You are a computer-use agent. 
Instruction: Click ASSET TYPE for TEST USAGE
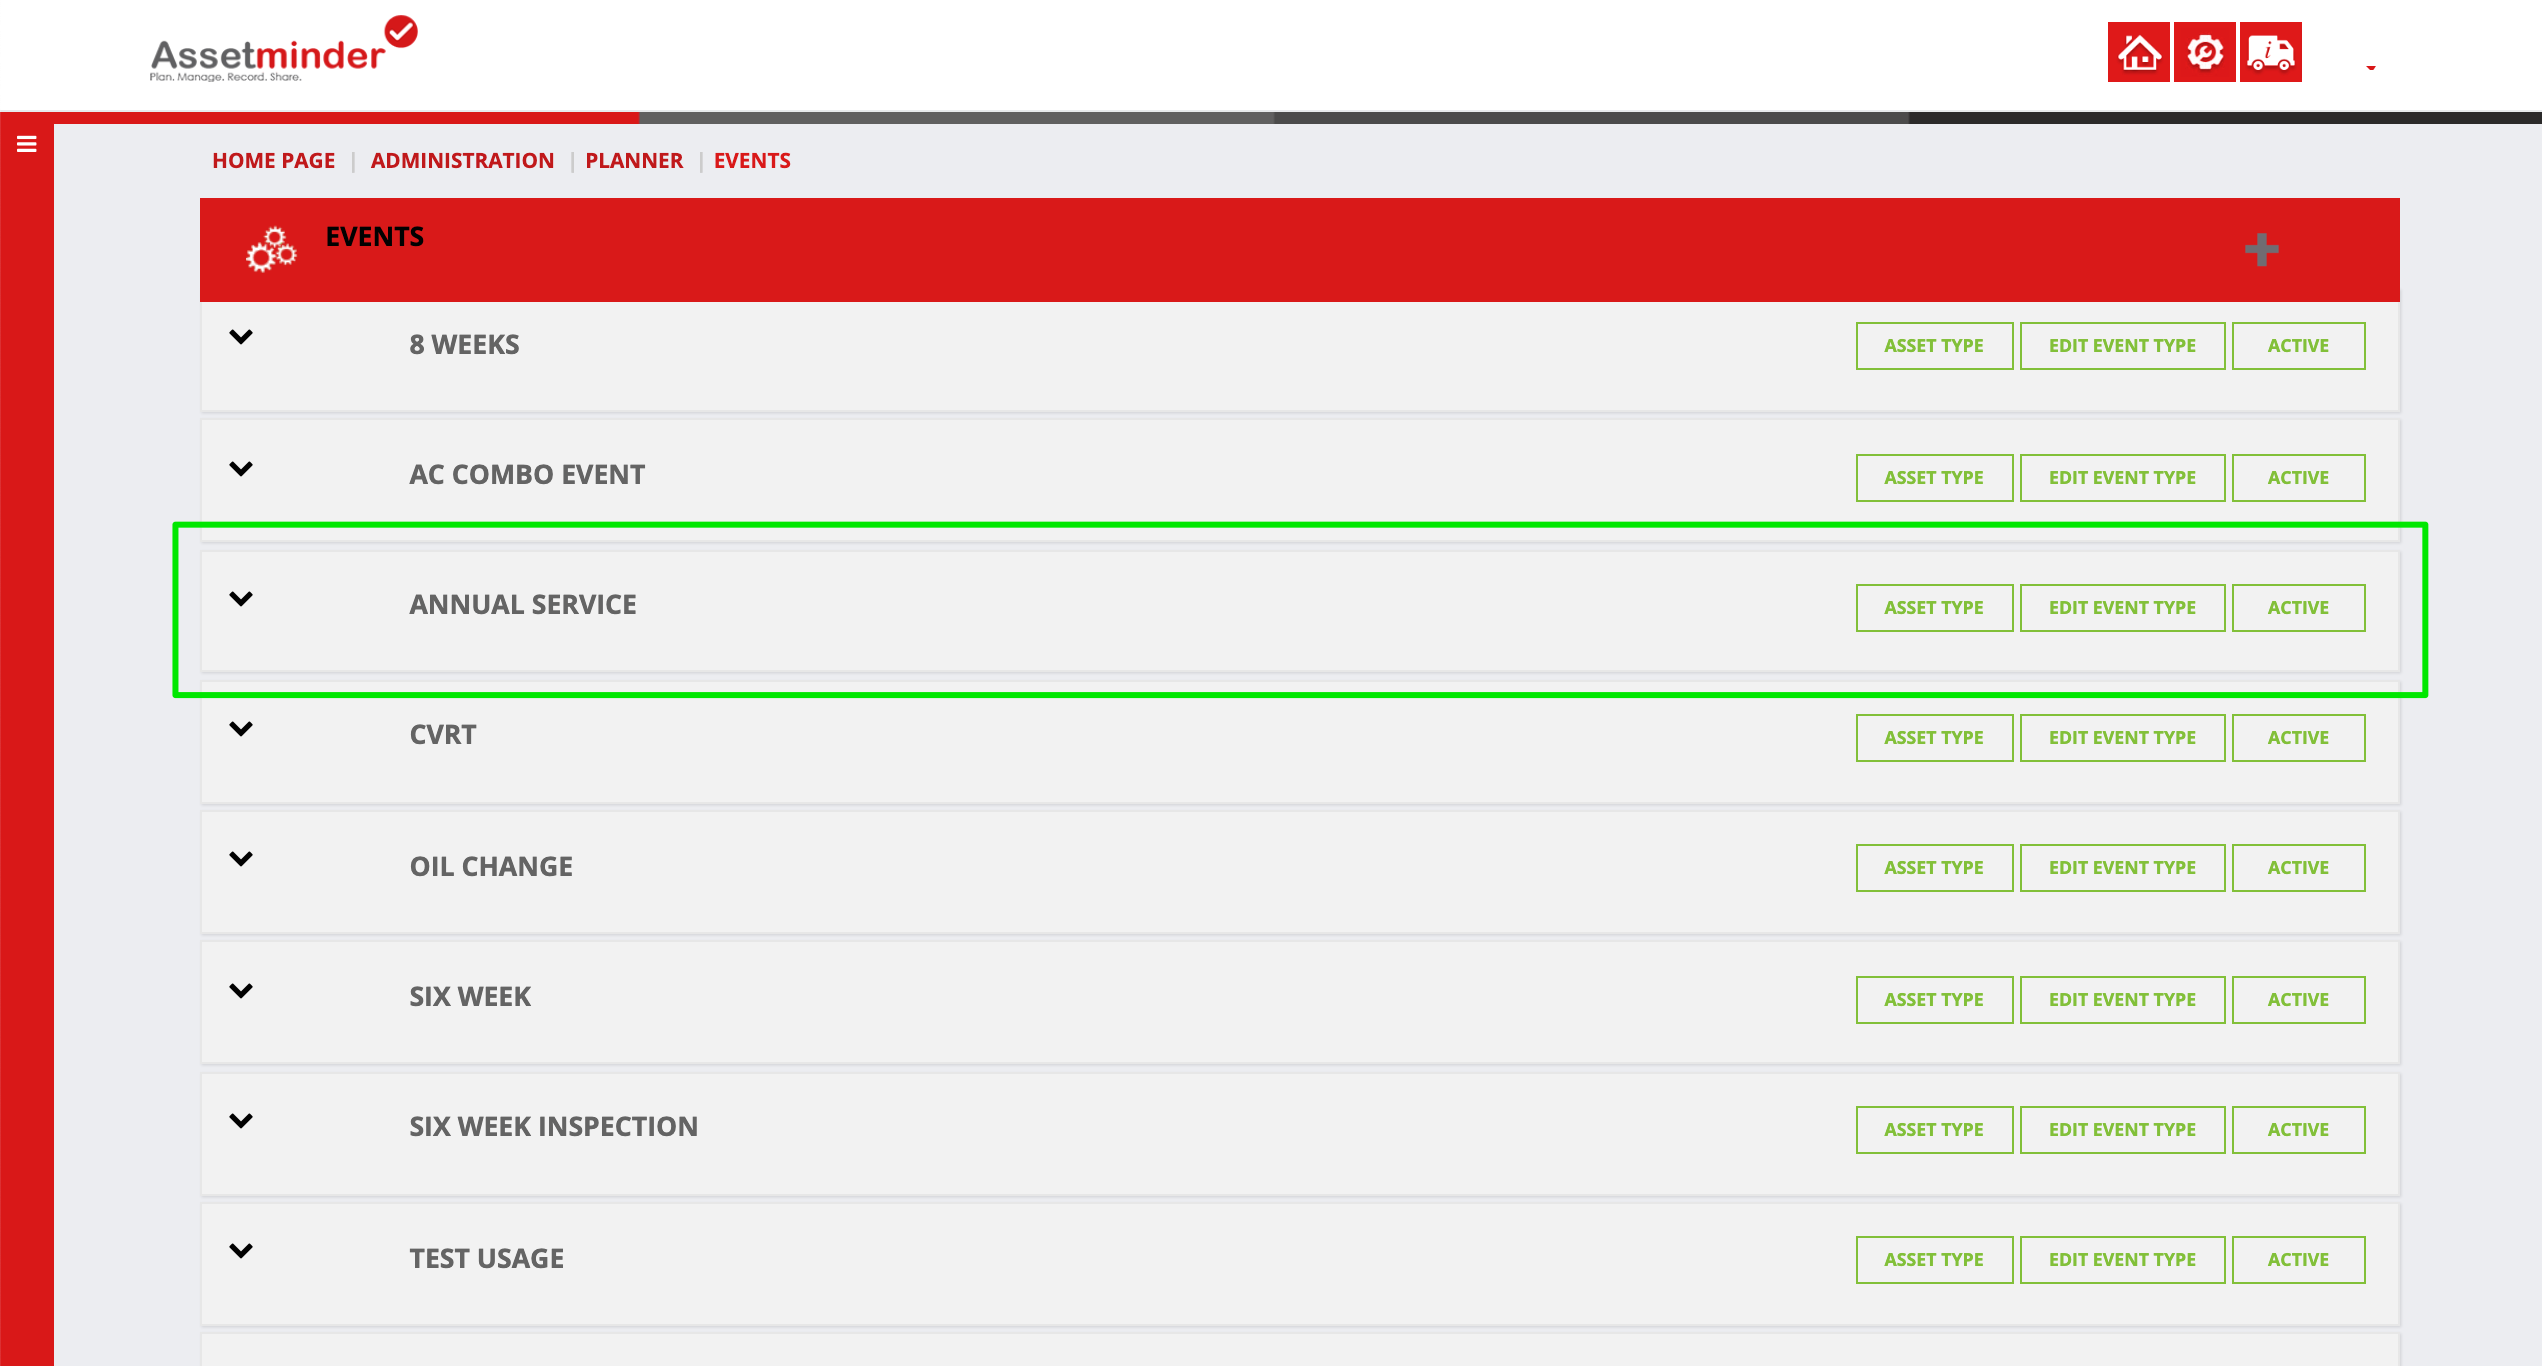tap(1934, 1260)
